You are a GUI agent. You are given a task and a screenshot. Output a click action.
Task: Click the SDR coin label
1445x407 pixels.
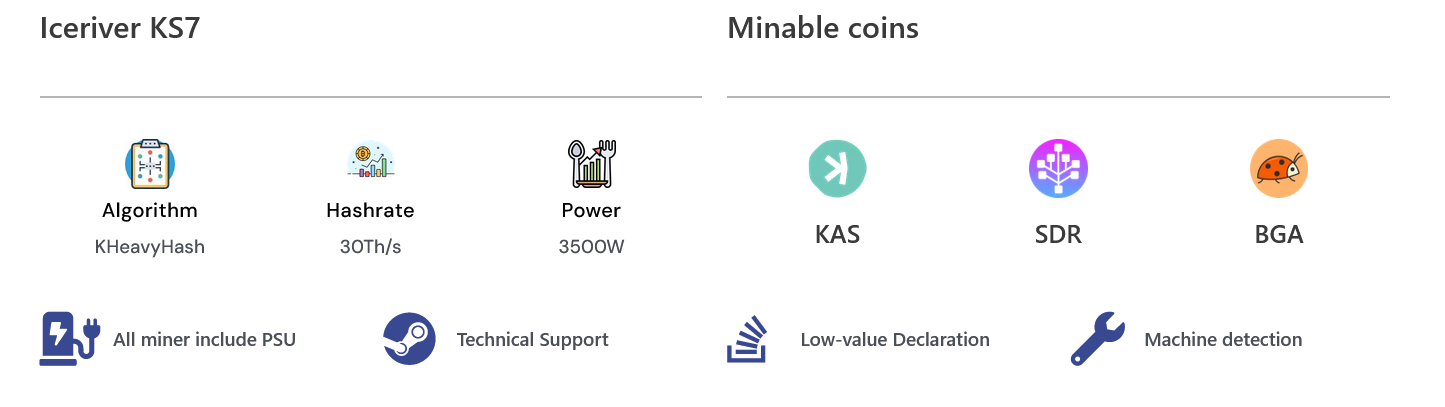click(x=1058, y=236)
